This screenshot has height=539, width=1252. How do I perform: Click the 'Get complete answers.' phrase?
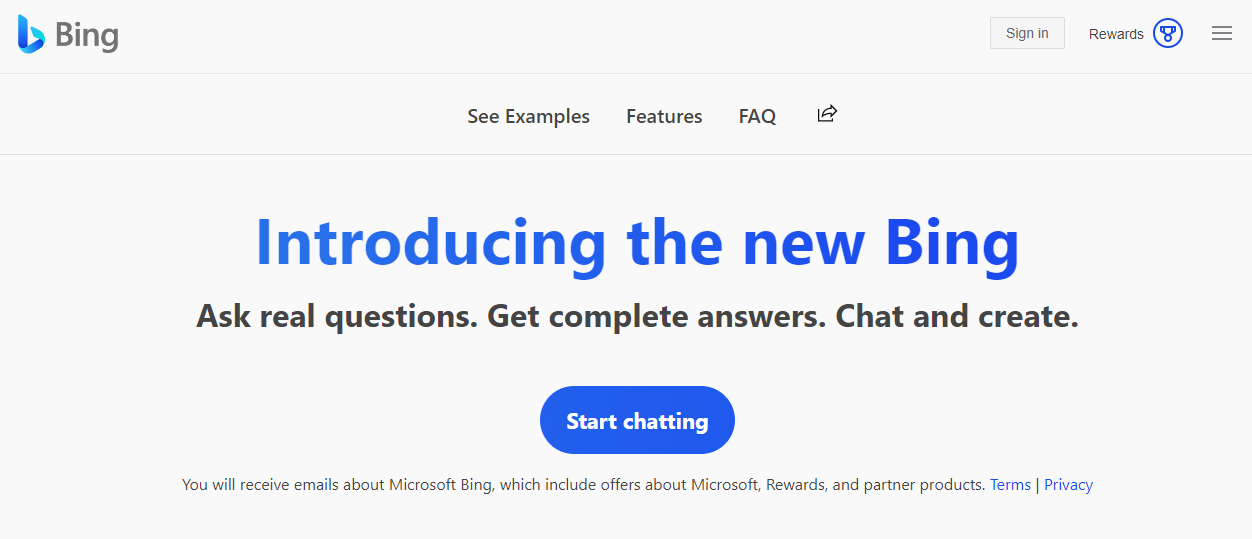(656, 317)
